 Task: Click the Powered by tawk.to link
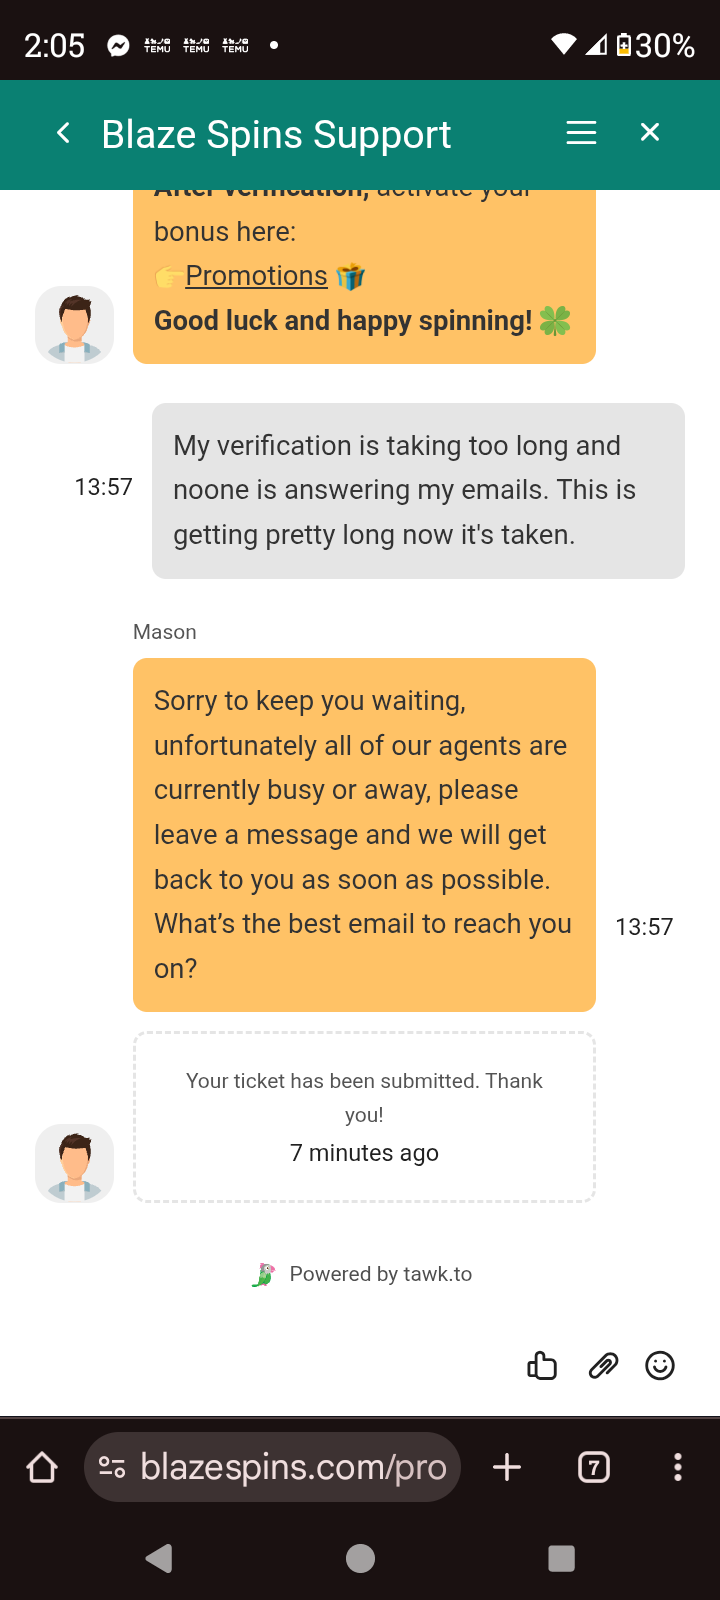point(363,1274)
